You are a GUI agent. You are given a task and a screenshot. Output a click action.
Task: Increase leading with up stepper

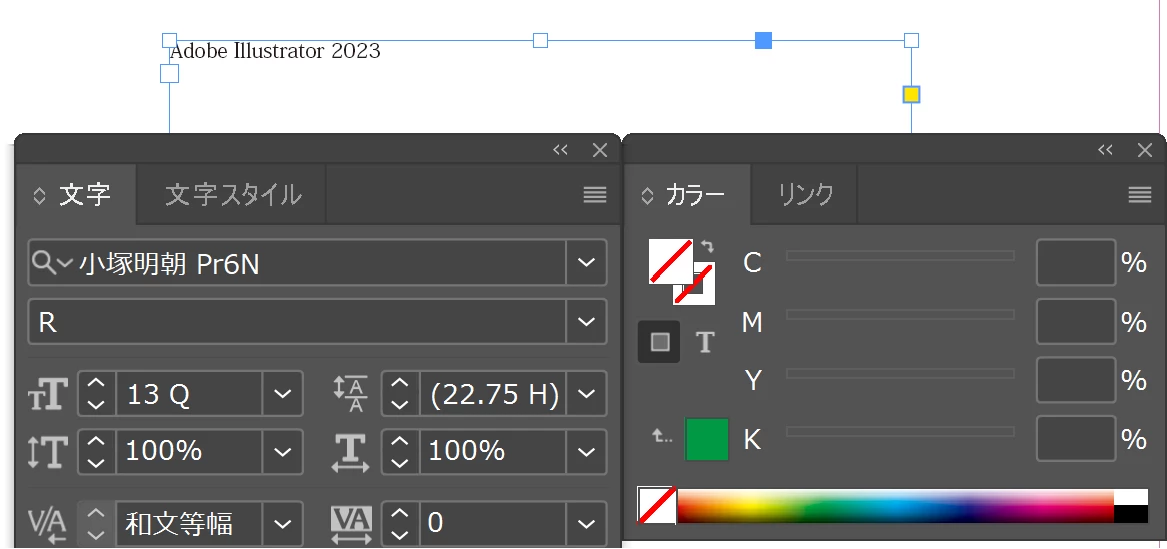(400, 385)
